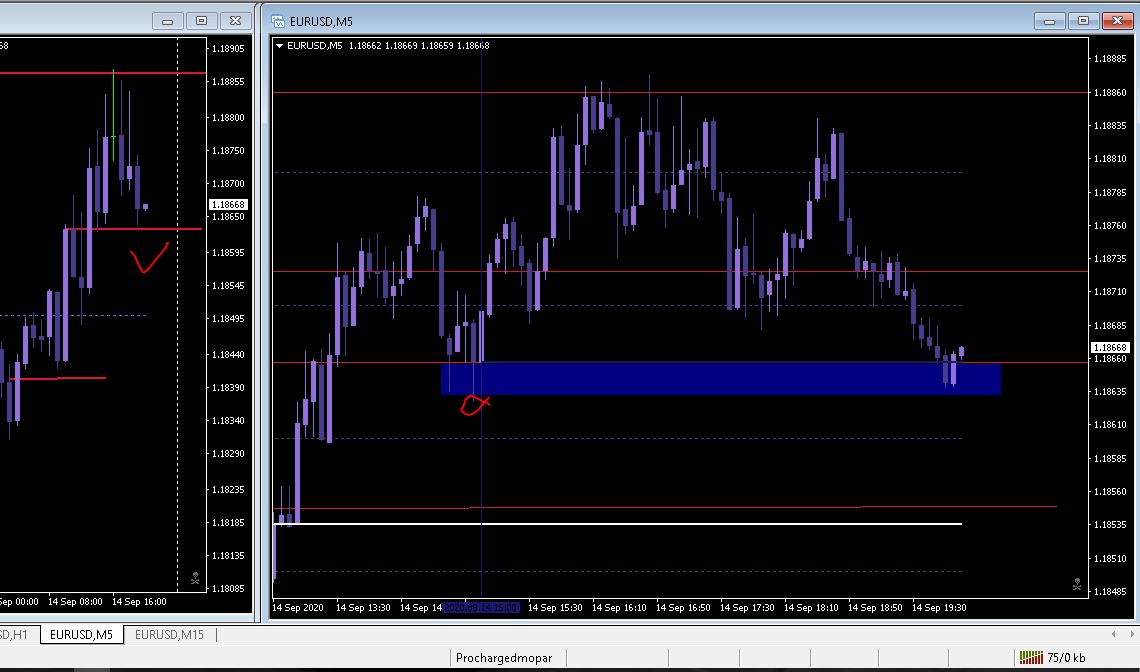This screenshot has height=672, width=1140.
Task: Minimize the left chart window
Action: 167,21
